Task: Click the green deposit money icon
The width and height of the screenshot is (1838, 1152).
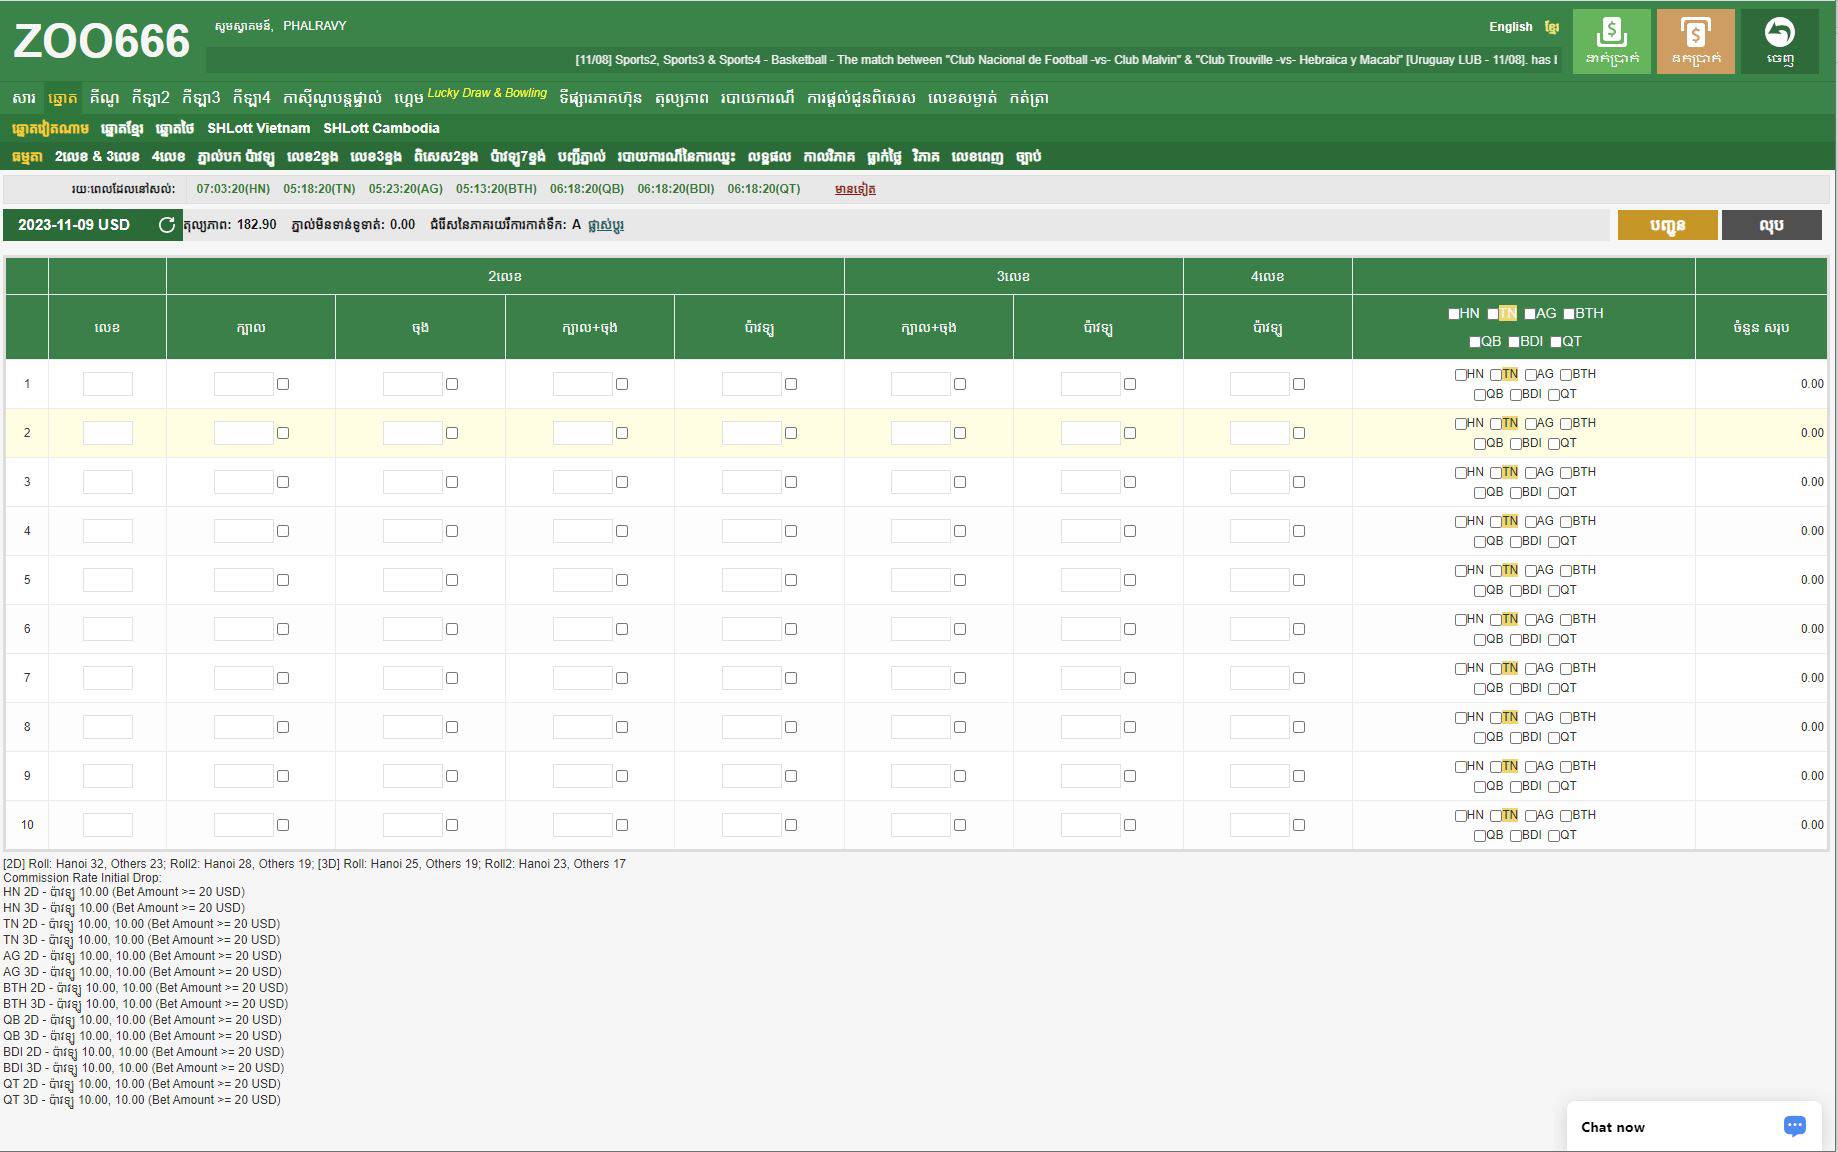Action: tap(1611, 41)
